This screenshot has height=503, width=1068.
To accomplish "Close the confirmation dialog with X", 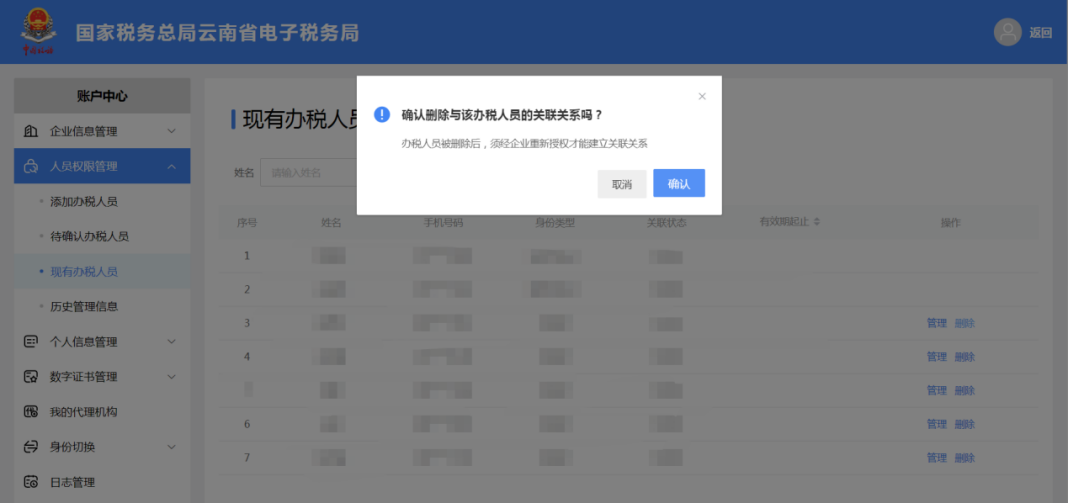I will [x=702, y=96].
